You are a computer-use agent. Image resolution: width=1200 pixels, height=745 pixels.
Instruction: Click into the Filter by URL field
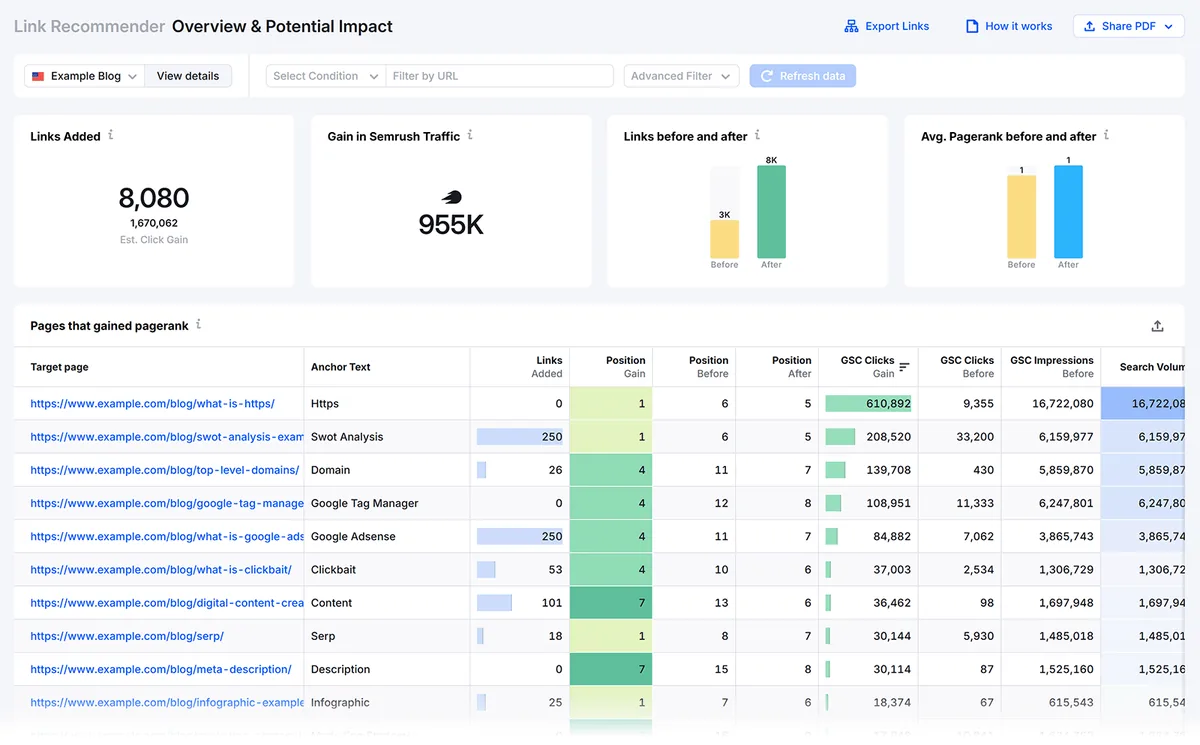pos(499,76)
